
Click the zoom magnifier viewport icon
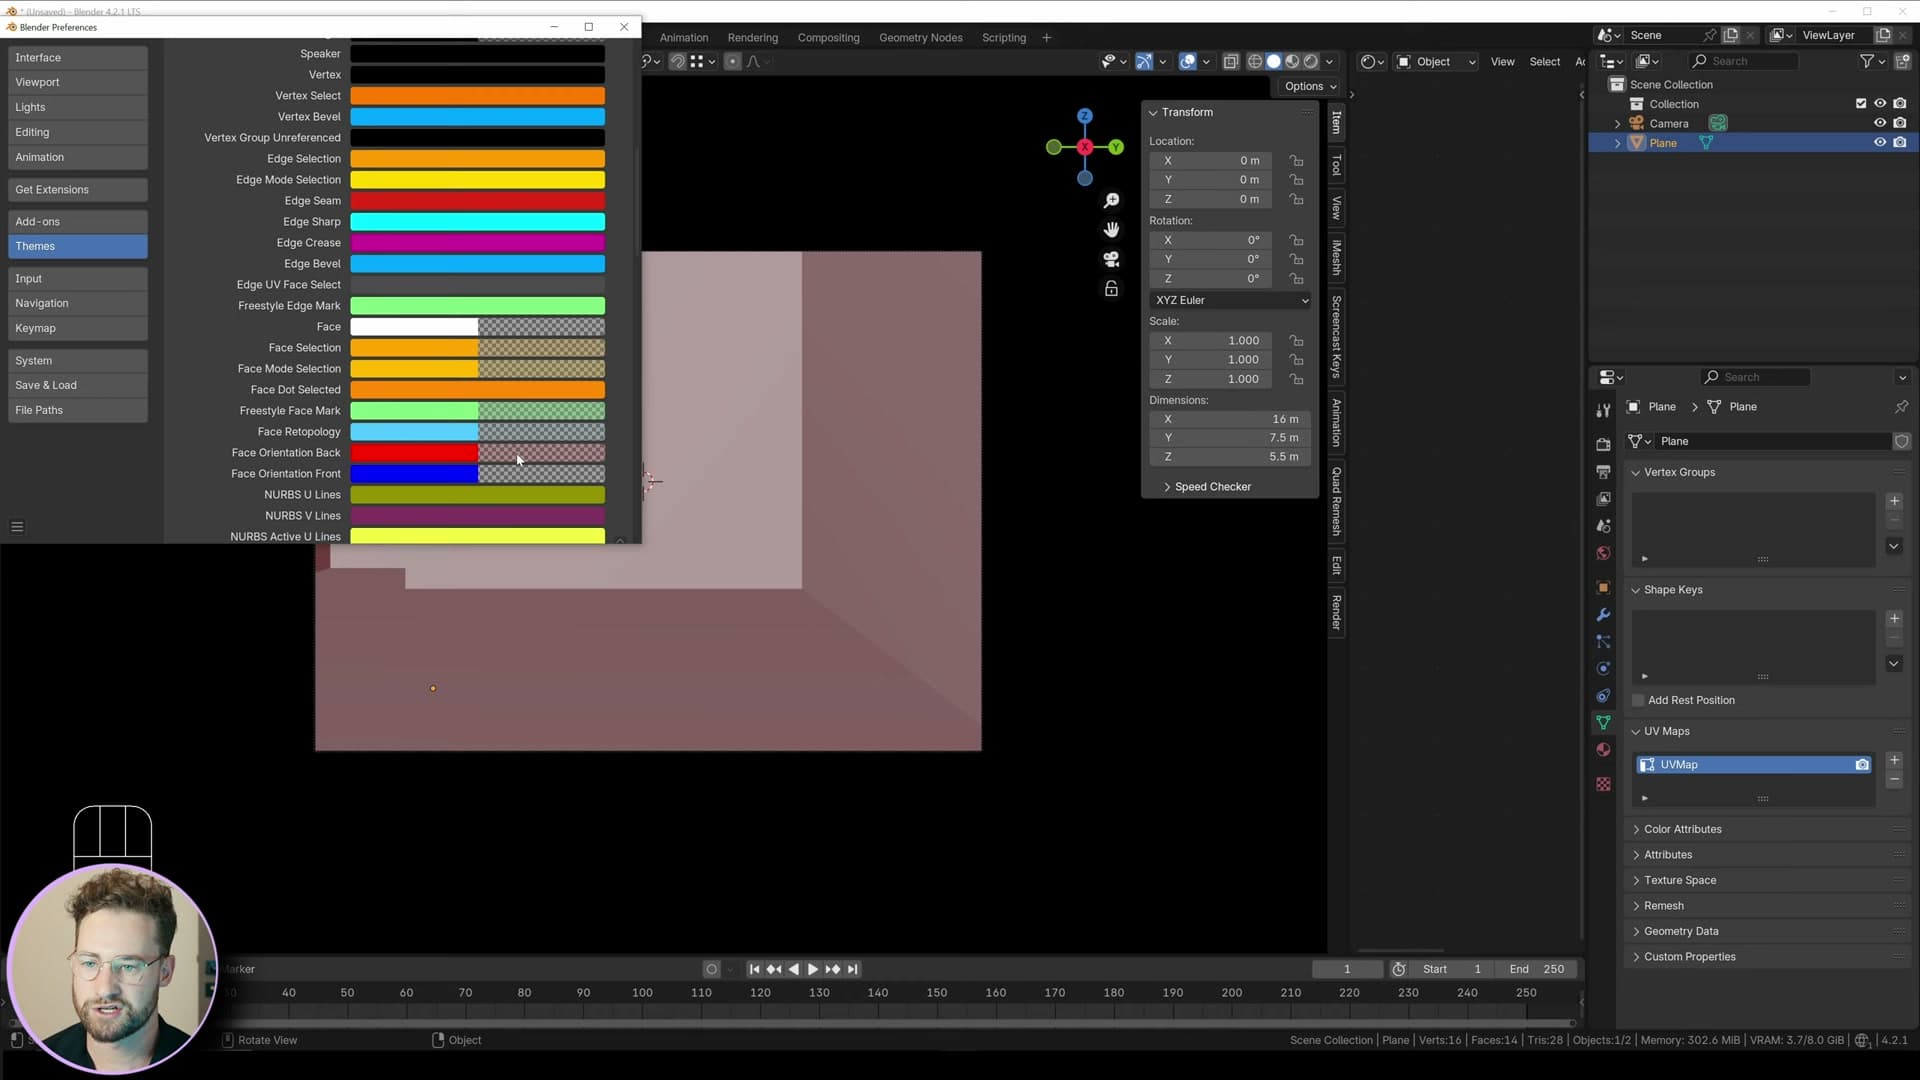pos(1111,201)
